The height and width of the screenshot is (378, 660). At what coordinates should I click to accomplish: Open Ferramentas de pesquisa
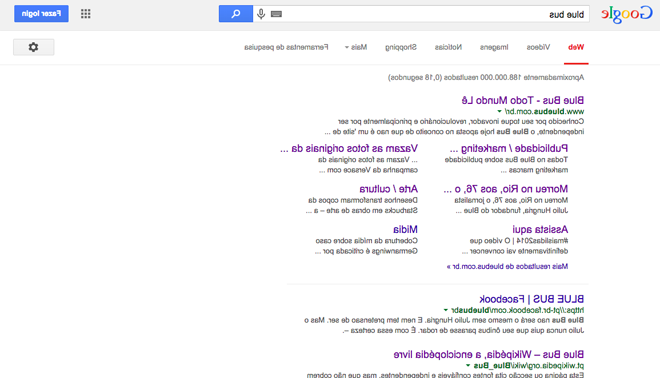[x=286, y=47]
